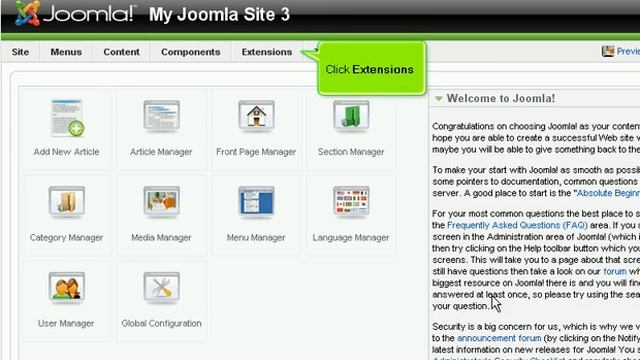Click the Add New Article icon
The width and height of the screenshot is (640, 360).
tap(67, 118)
